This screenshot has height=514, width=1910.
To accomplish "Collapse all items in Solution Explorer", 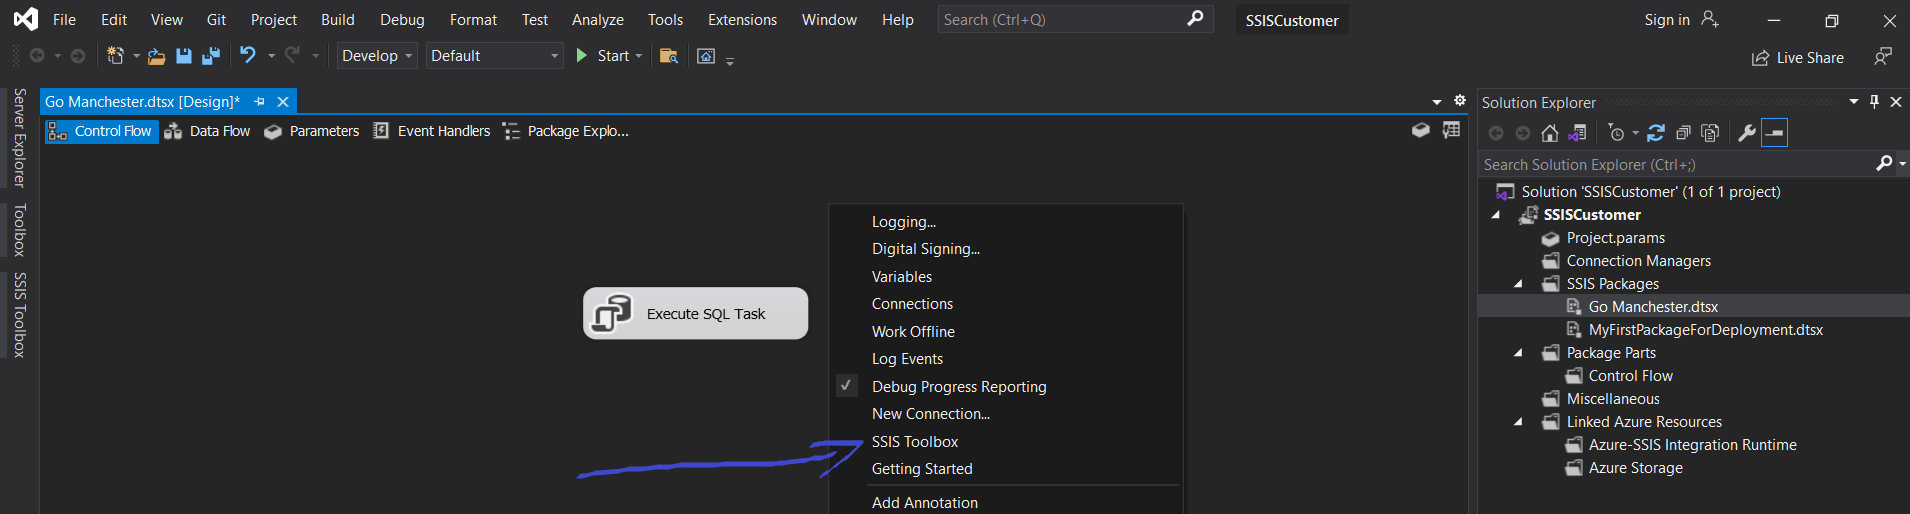I will tap(1683, 133).
